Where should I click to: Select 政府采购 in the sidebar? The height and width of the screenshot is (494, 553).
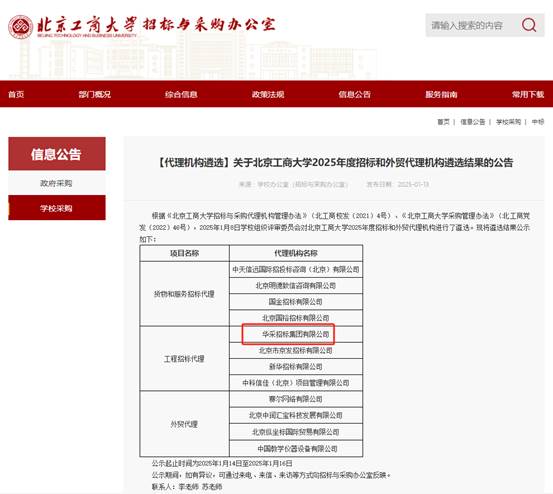pyautogui.click(x=56, y=183)
